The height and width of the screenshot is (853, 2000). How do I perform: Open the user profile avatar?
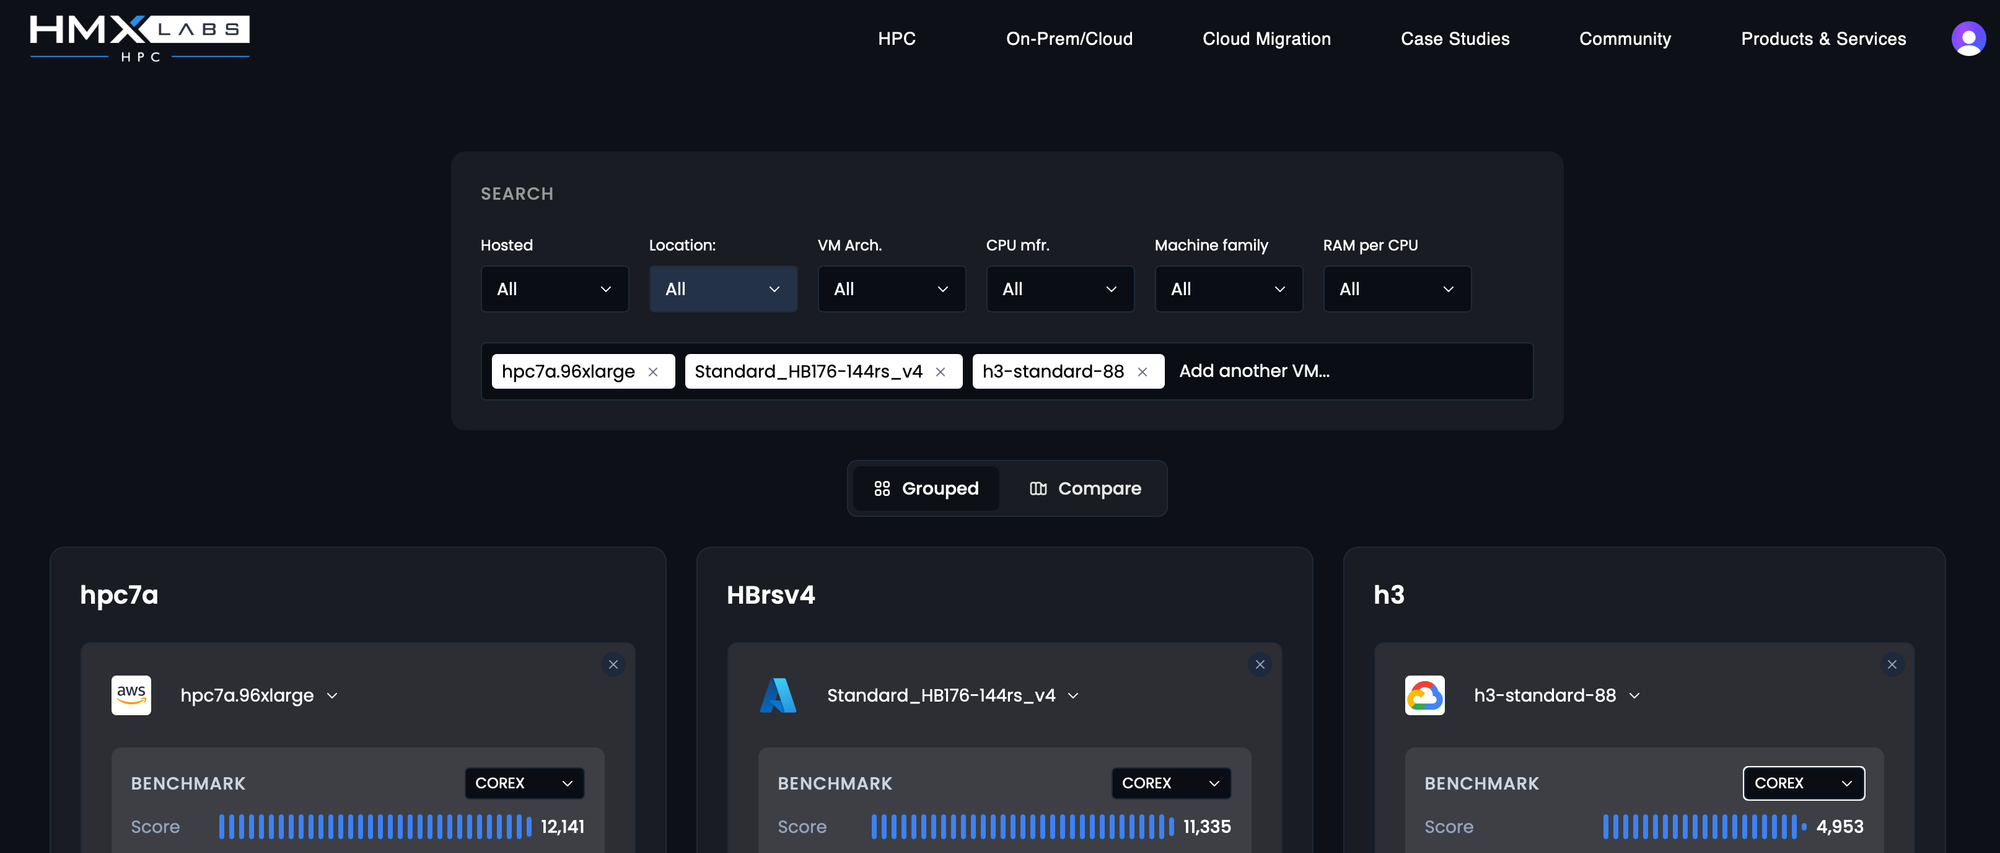1968,39
